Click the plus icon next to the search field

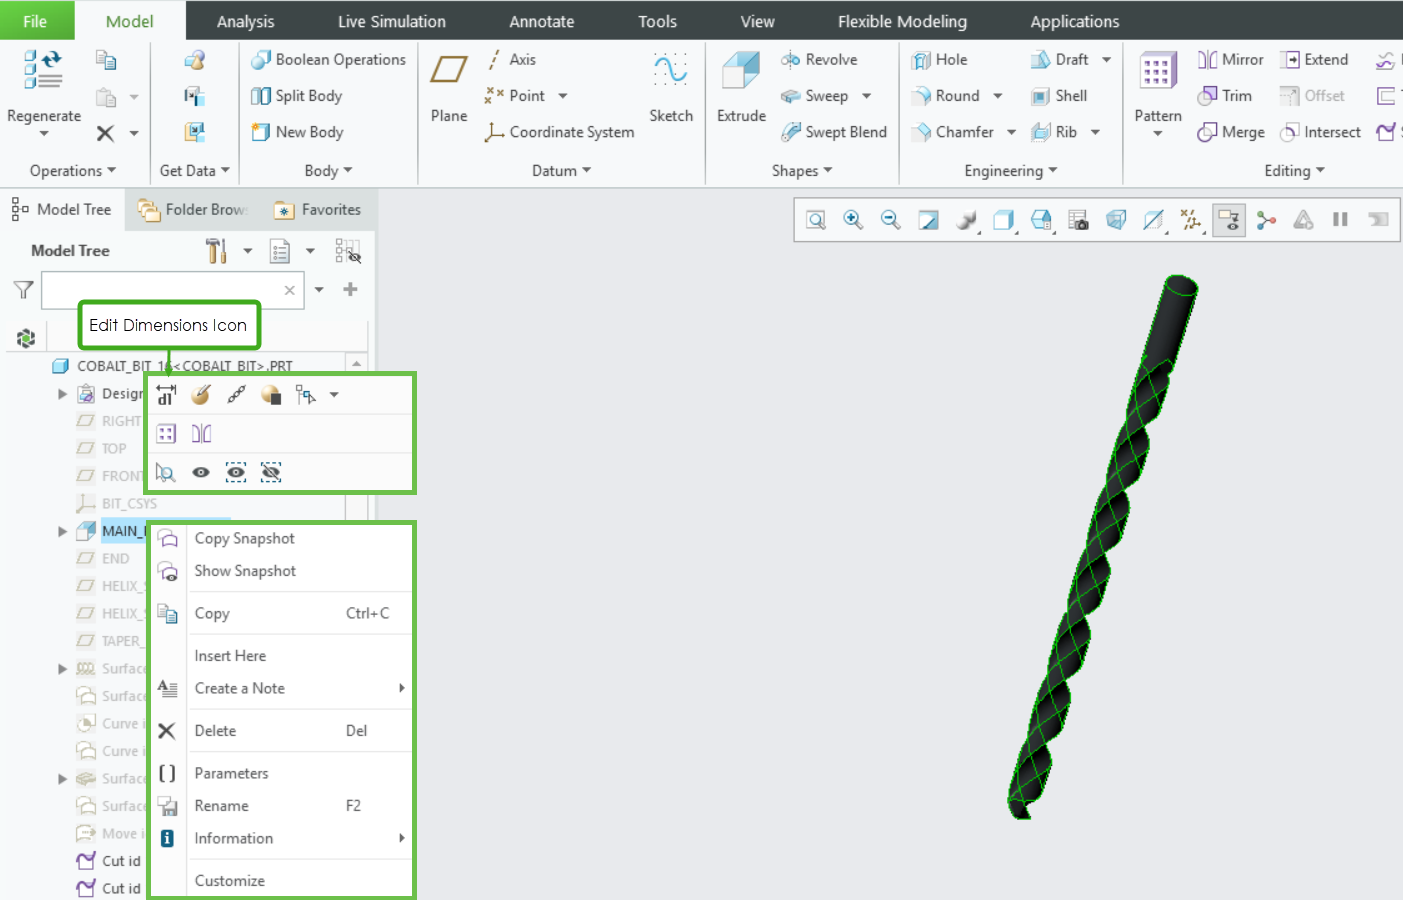pyautogui.click(x=350, y=290)
